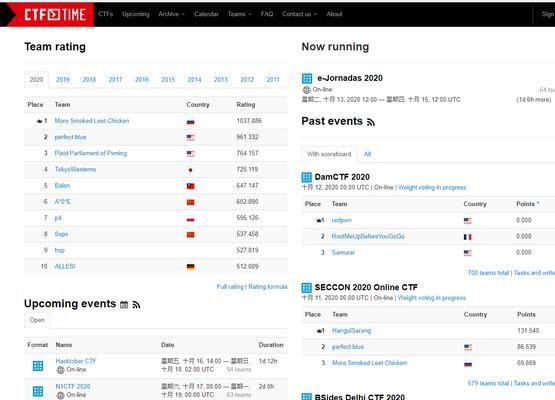This screenshot has width=555, height=400.
Task: Click the Chinese flag in A*0*E row
Action: click(x=190, y=202)
